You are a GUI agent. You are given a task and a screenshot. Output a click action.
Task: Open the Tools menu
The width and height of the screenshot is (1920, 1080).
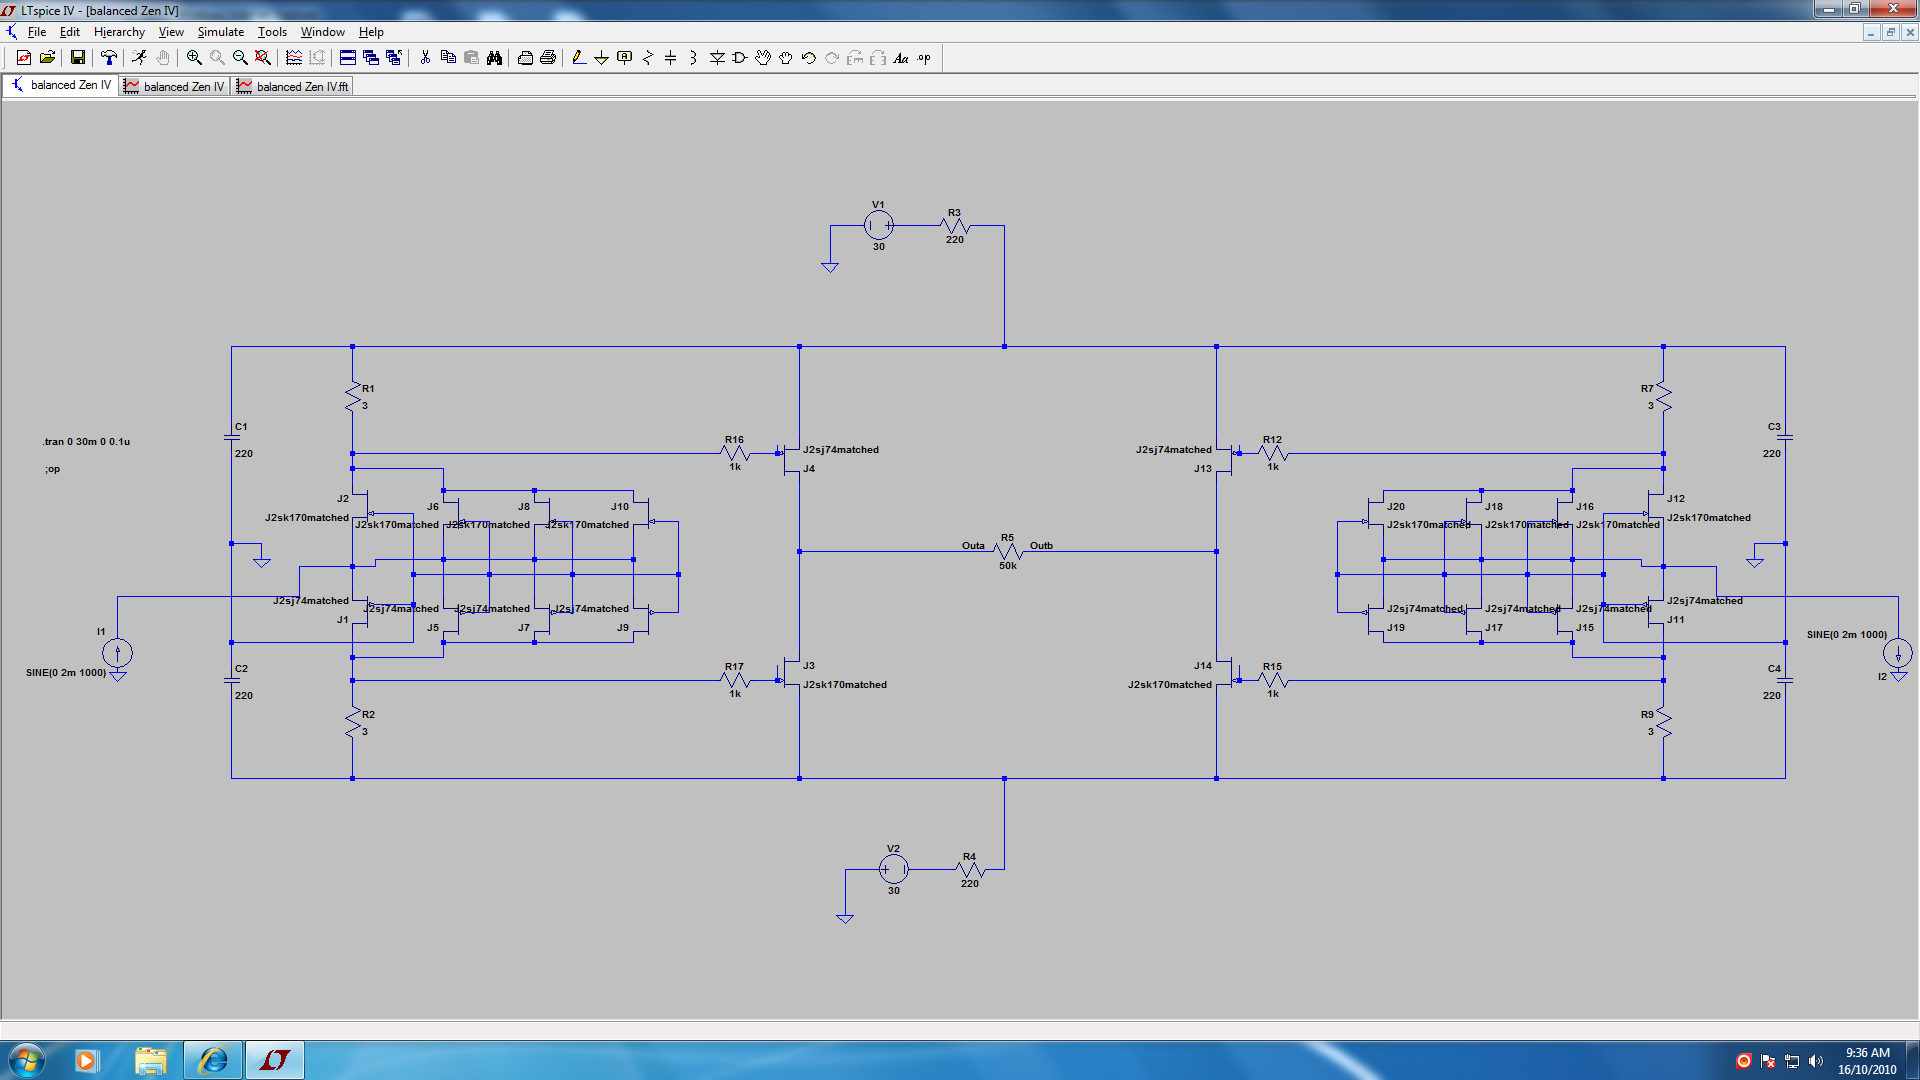point(272,32)
